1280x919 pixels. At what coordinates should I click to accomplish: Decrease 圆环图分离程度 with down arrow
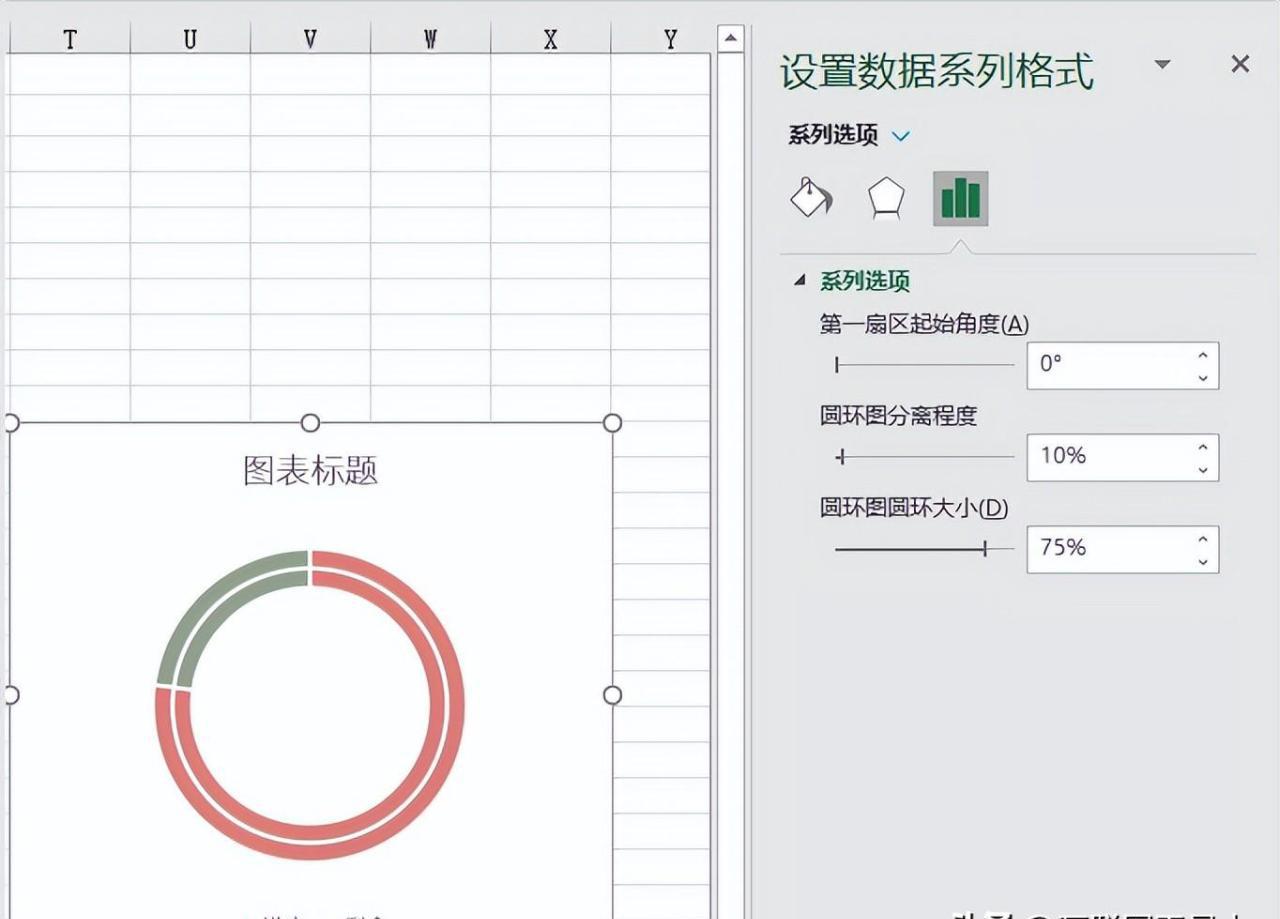(1203, 469)
